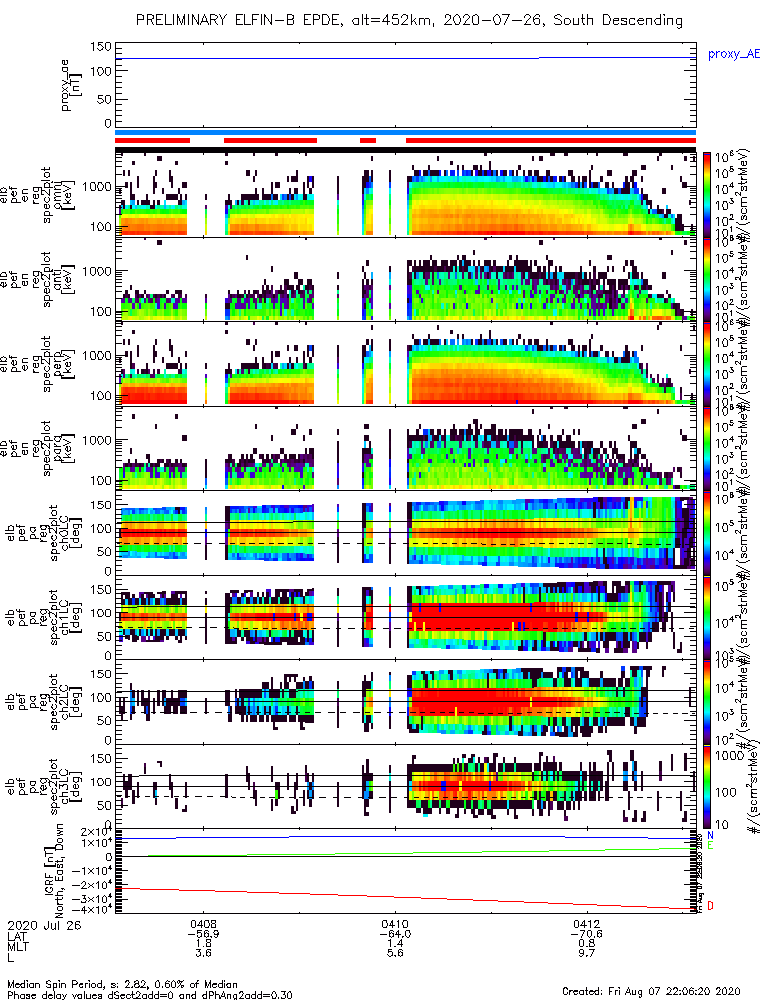Click the ch2LC pitch-angle spectrogram panel
Screen dimensions: 775x1000
(x=406, y=702)
